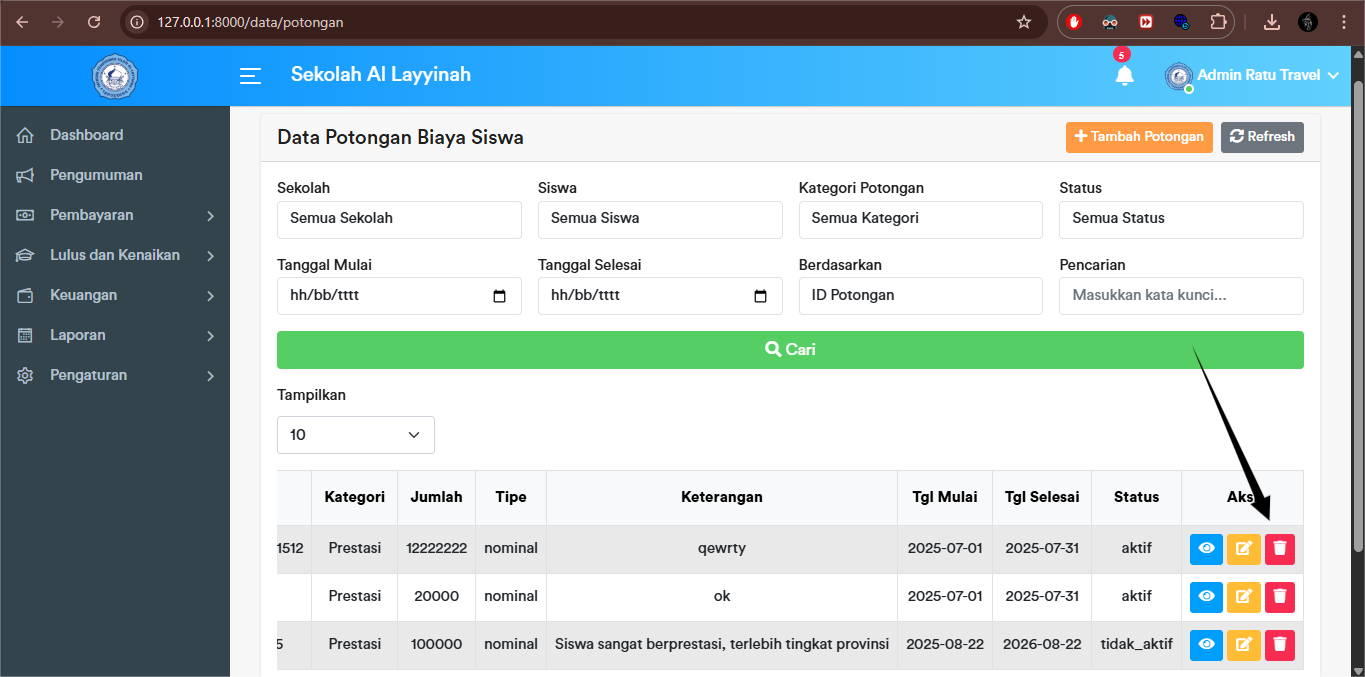This screenshot has width=1365, height=677.
Task: Toggle the sidebar with the hamburger icon
Action: tap(249, 75)
